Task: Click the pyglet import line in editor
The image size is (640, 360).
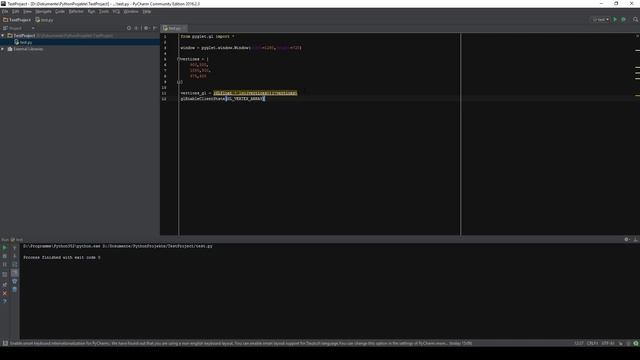Action: coord(207,36)
